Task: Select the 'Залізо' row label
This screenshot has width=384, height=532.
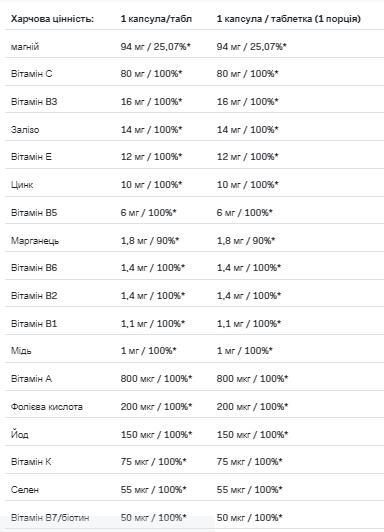Action: (25, 130)
